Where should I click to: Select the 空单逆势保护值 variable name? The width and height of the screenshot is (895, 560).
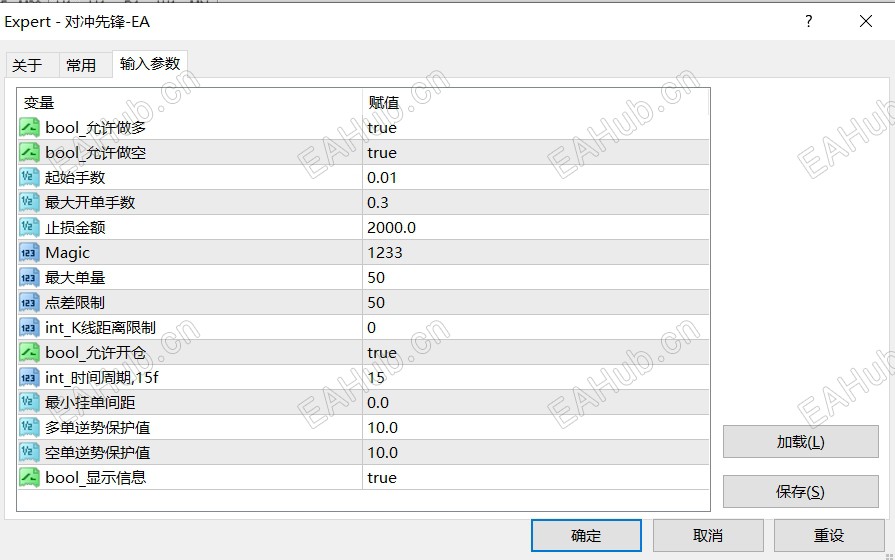[x=98, y=453]
